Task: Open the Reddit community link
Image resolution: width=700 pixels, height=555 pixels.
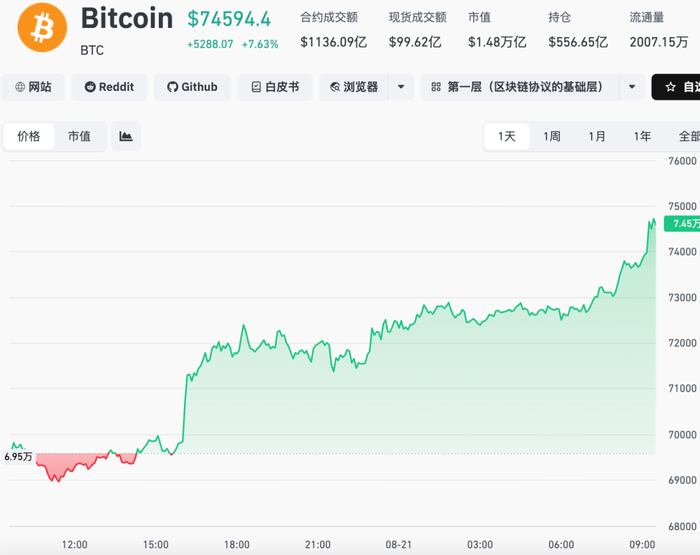Action: click(x=109, y=87)
